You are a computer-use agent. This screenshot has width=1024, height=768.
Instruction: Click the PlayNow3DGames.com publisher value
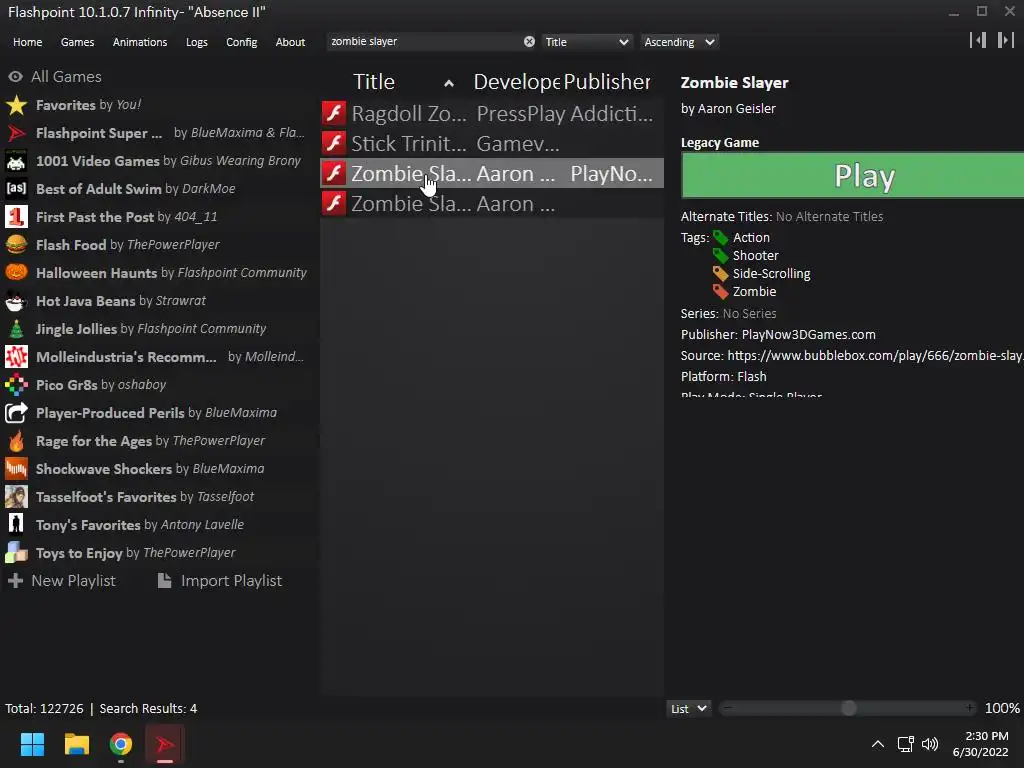pyautogui.click(x=808, y=334)
